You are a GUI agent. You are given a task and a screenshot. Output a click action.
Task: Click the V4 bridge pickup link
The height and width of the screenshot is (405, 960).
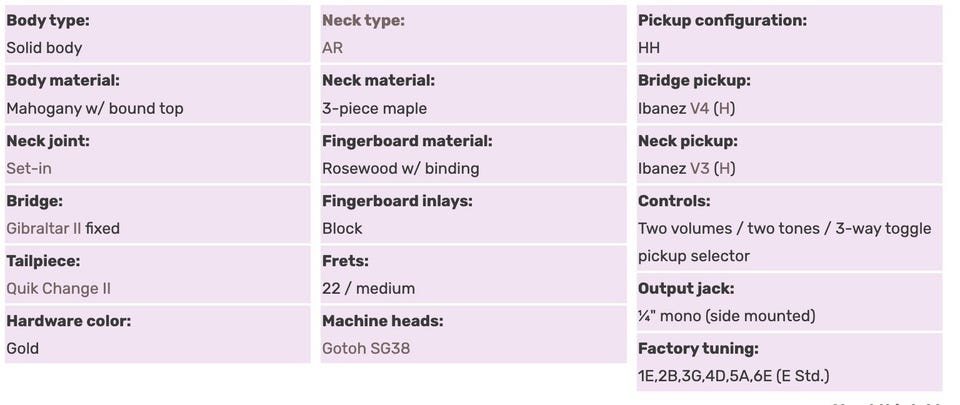(x=700, y=108)
